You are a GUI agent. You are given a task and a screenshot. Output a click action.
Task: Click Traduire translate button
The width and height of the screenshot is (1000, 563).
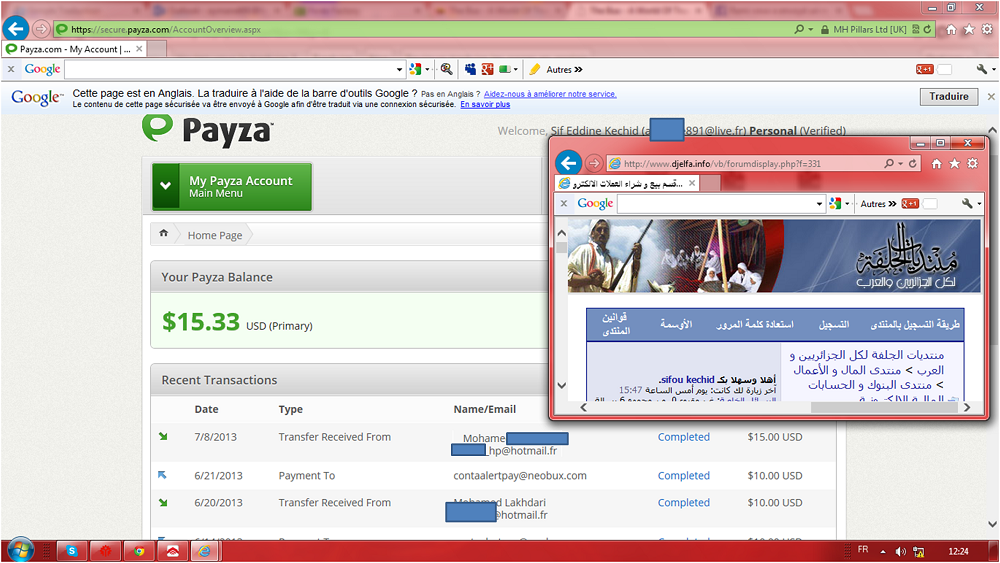click(x=948, y=96)
